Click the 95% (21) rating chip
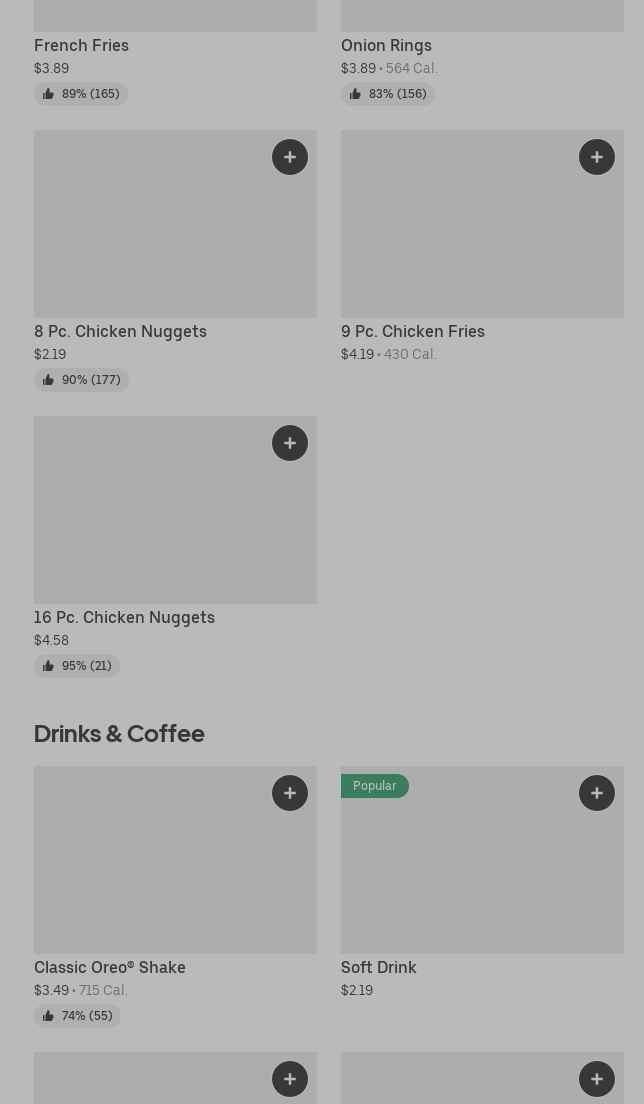This screenshot has width=644, height=1104. [x=77, y=666]
